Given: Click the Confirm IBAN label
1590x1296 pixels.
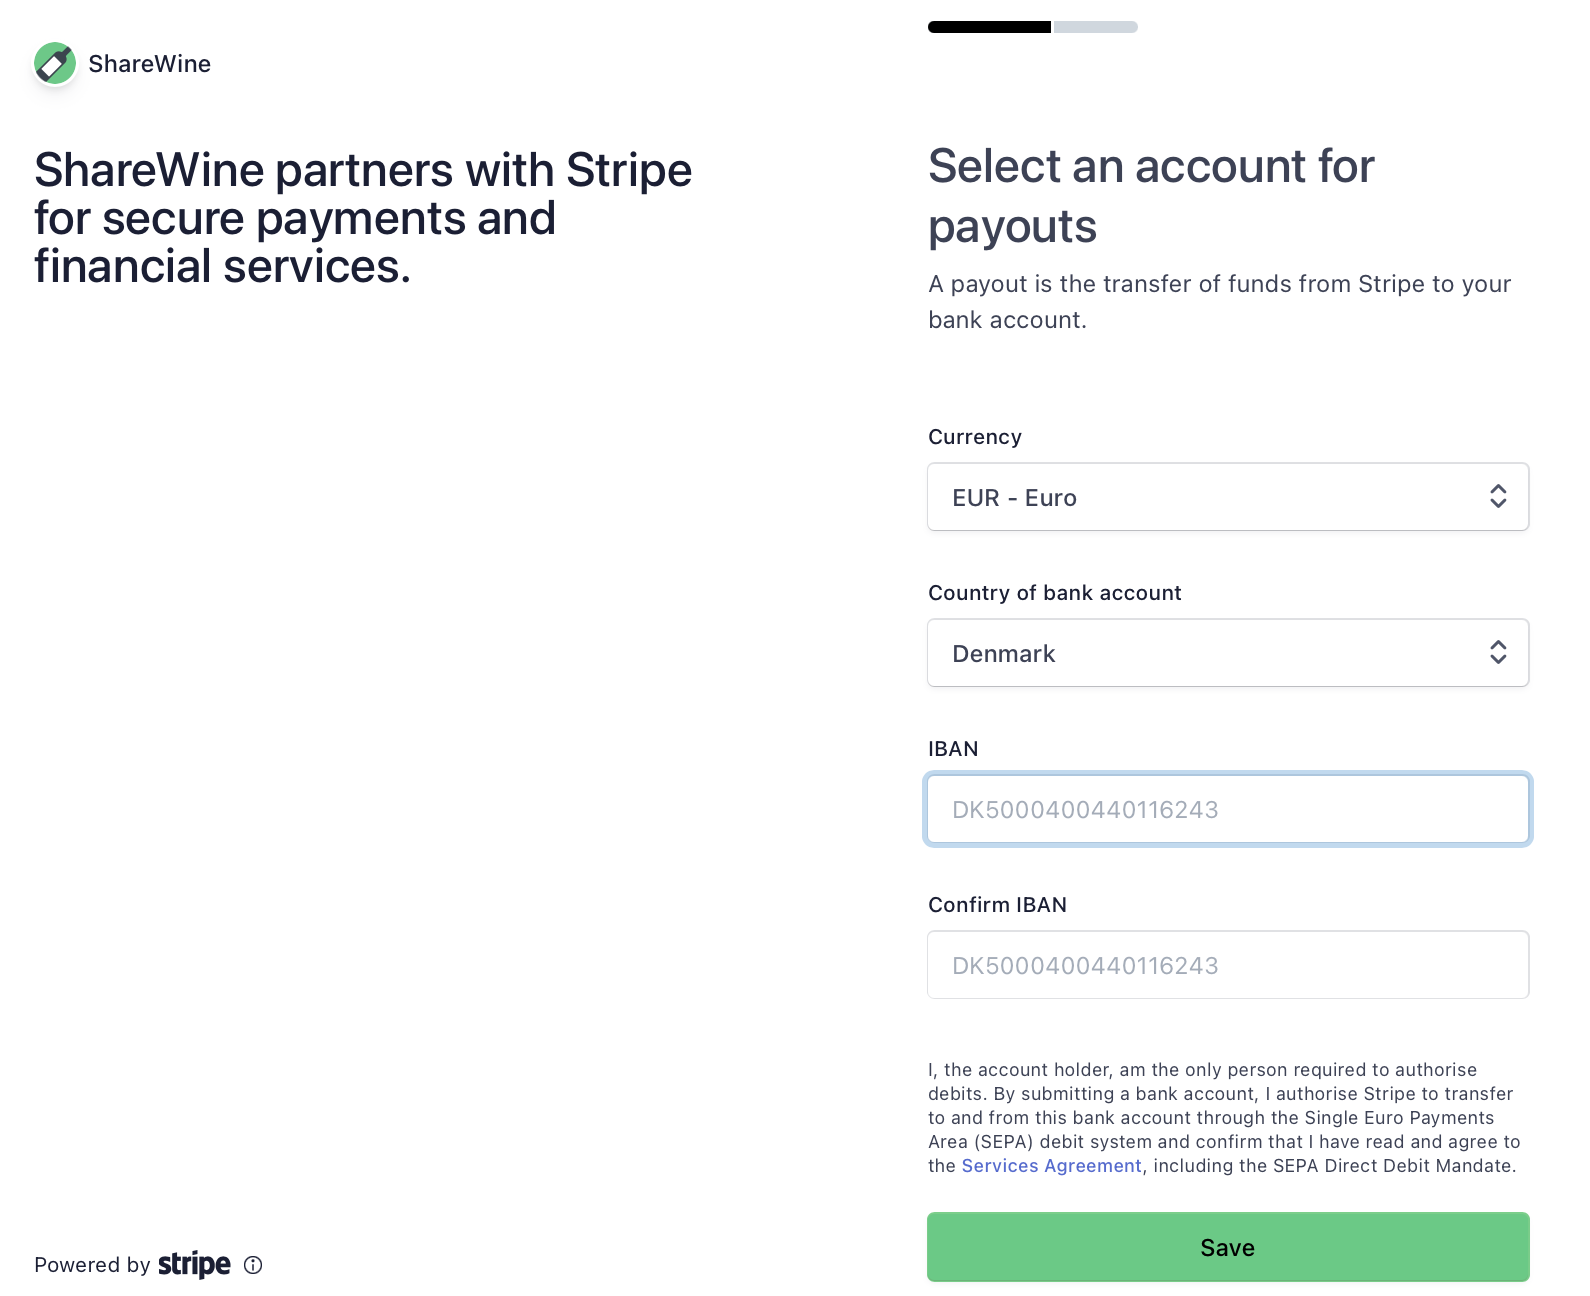Looking at the screenshot, I should click(997, 905).
